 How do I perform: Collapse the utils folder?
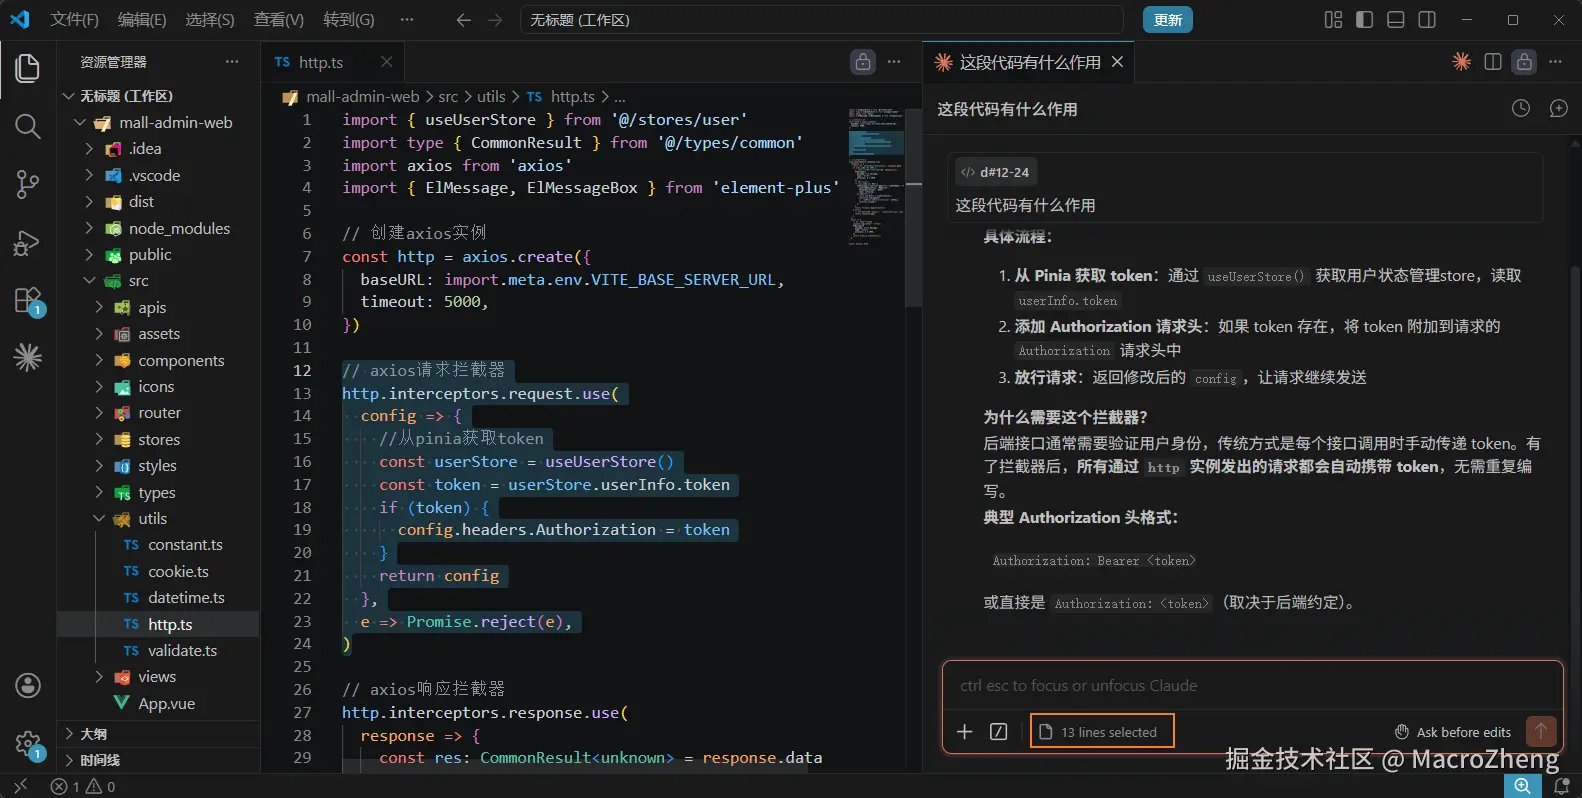[x=158, y=519]
